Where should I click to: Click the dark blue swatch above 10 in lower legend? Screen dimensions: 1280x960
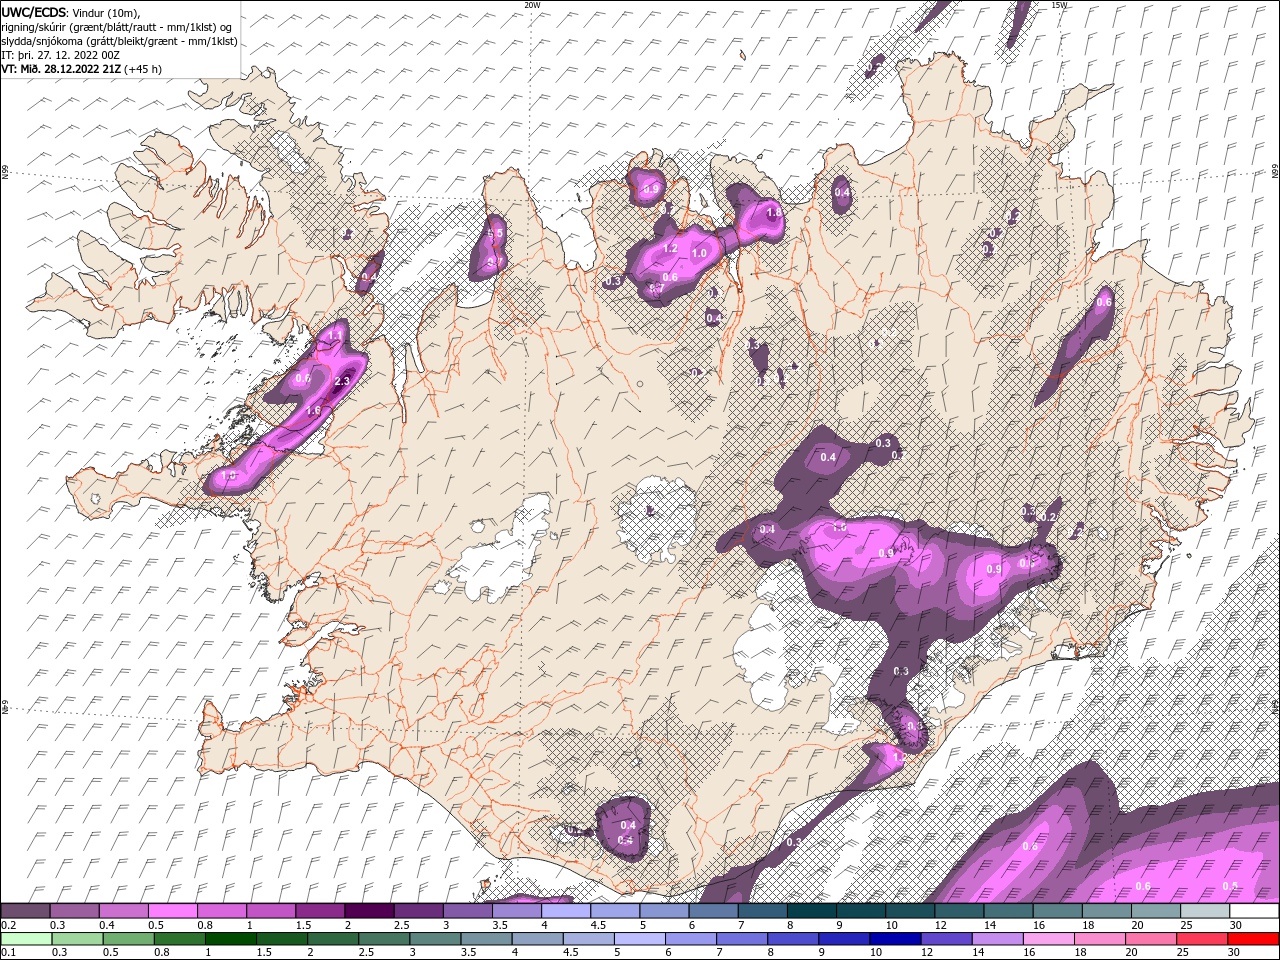click(x=894, y=939)
